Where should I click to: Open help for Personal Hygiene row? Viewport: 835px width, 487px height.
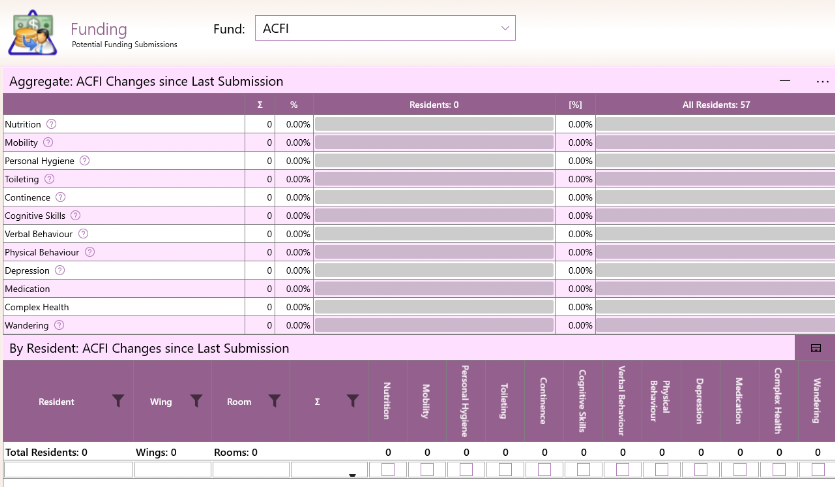pyautogui.click(x=85, y=160)
